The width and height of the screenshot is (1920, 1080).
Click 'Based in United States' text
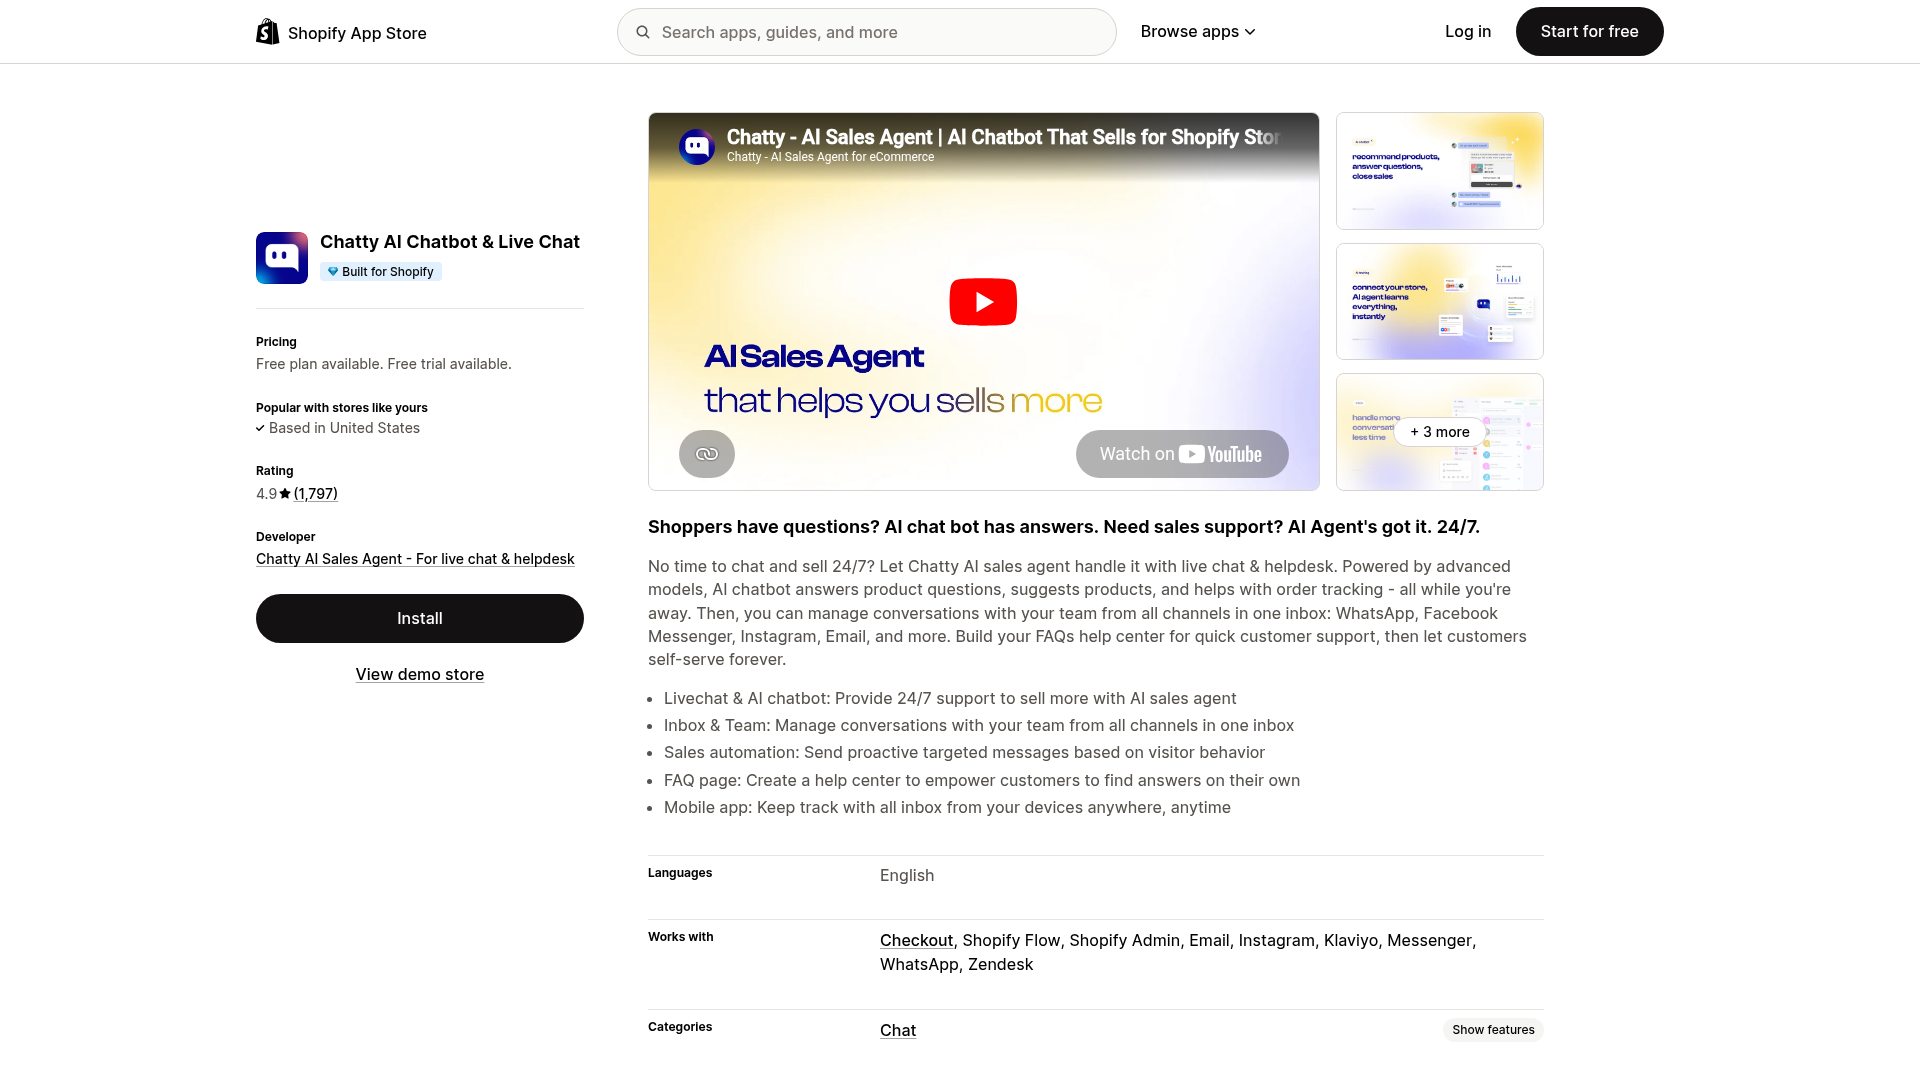tap(344, 428)
